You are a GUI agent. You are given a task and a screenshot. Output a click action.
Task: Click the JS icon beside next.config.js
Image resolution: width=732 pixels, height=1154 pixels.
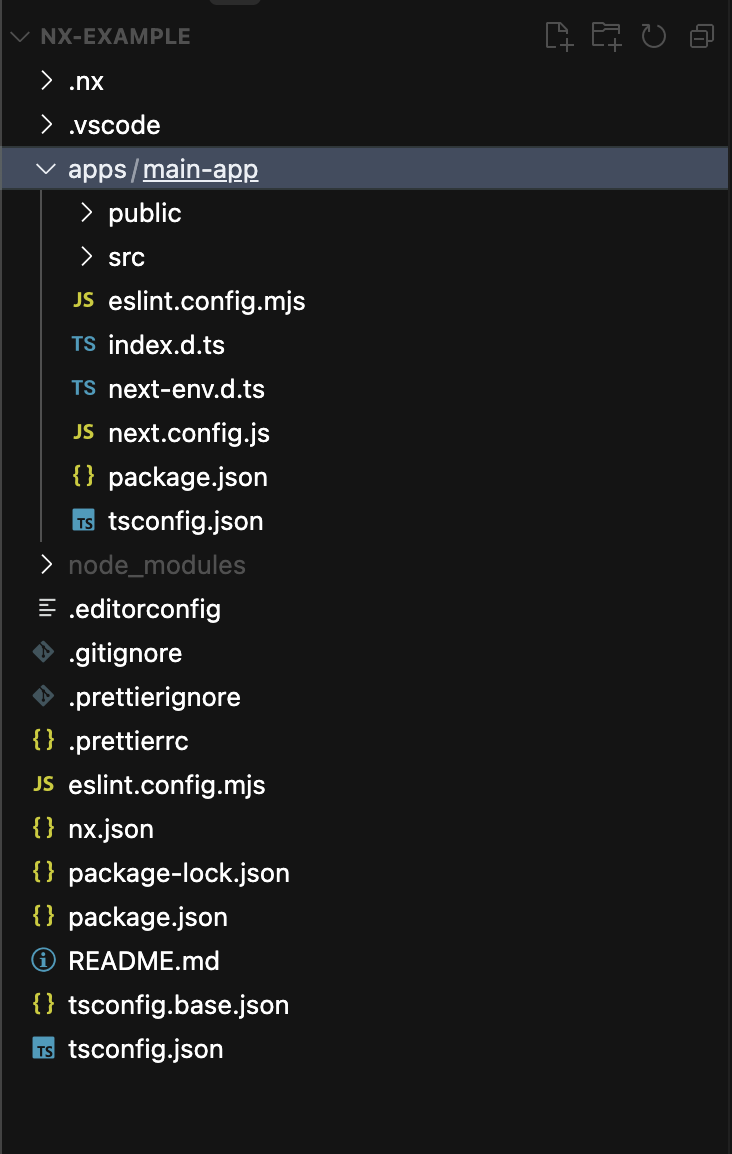click(84, 433)
